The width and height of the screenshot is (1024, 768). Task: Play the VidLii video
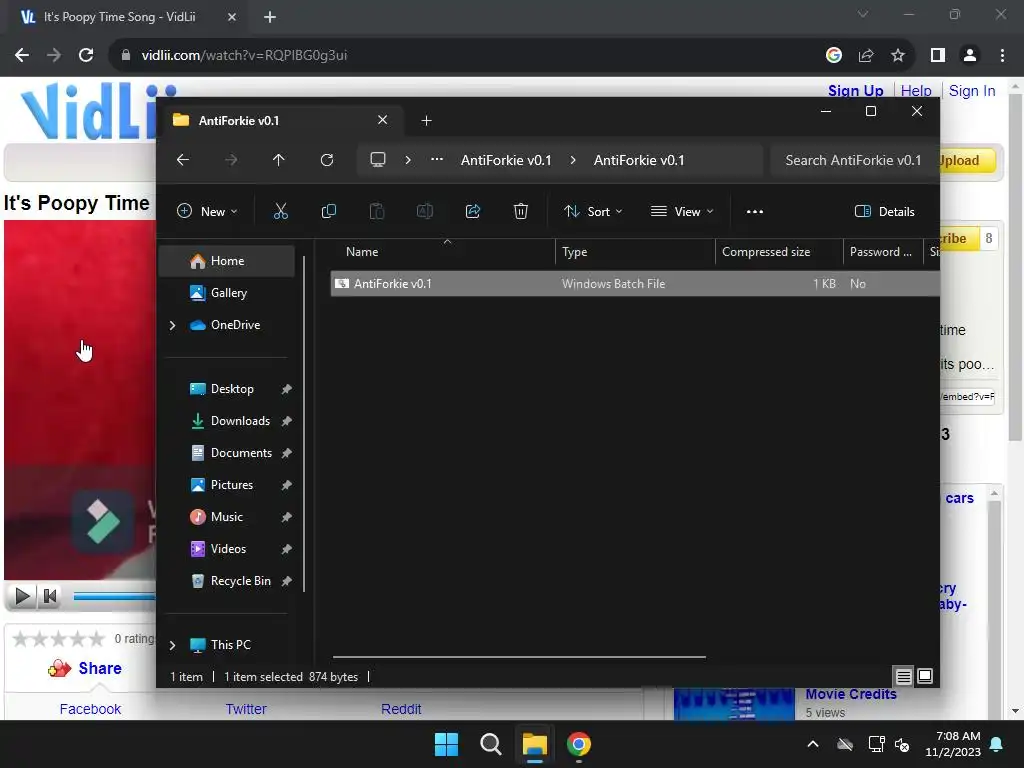pyautogui.click(x=22, y=596)
